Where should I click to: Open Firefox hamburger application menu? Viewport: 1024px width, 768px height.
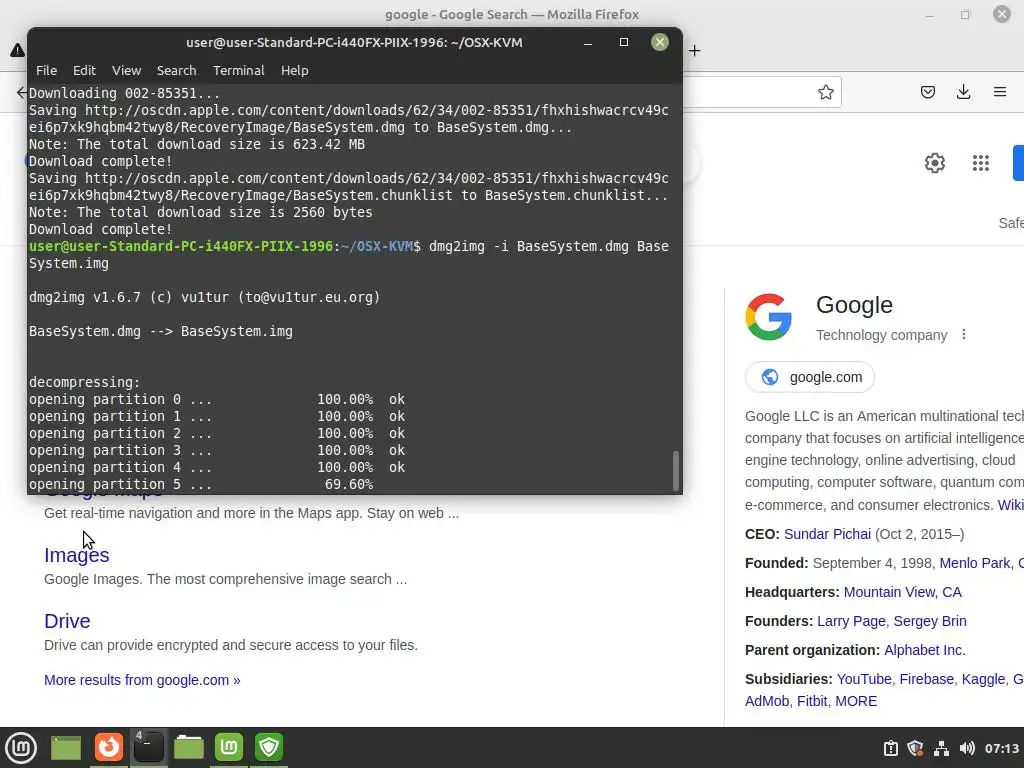1000,92
